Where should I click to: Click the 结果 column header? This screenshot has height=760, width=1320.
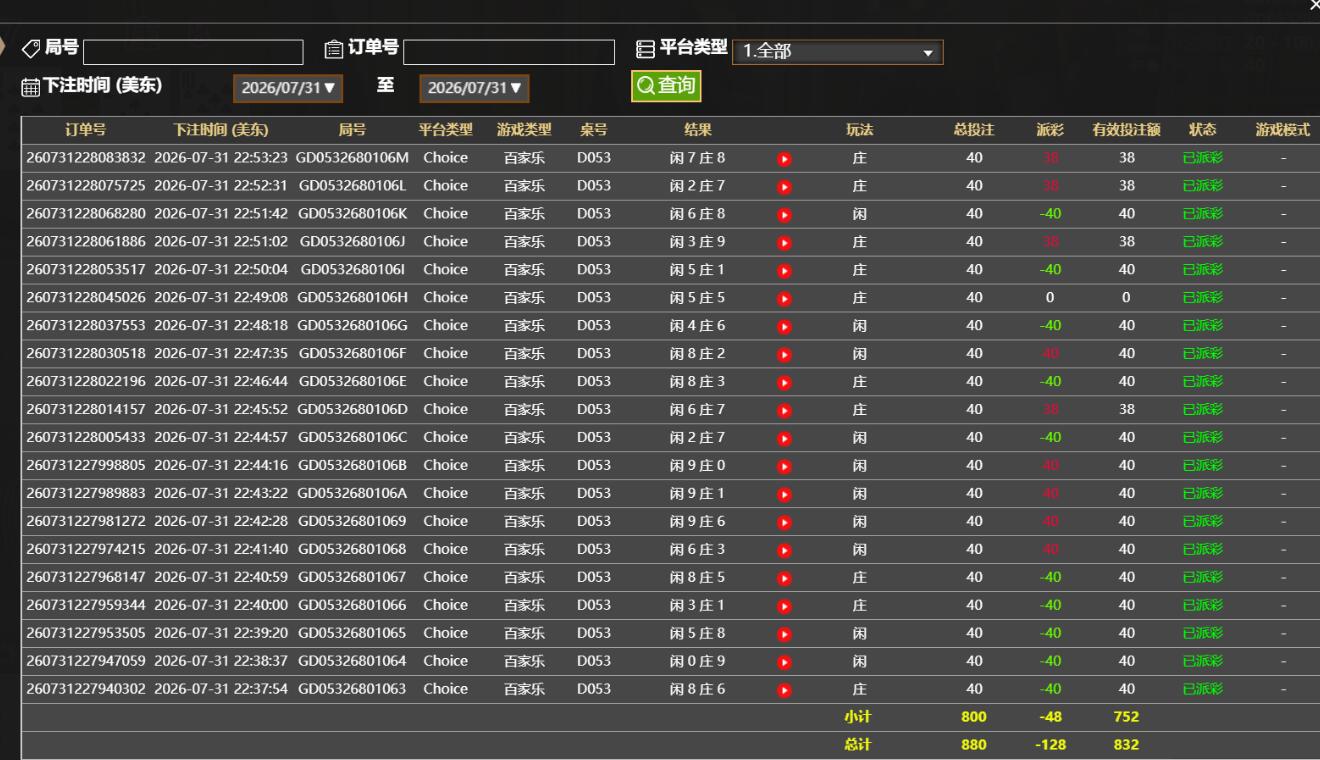point(698,130)
